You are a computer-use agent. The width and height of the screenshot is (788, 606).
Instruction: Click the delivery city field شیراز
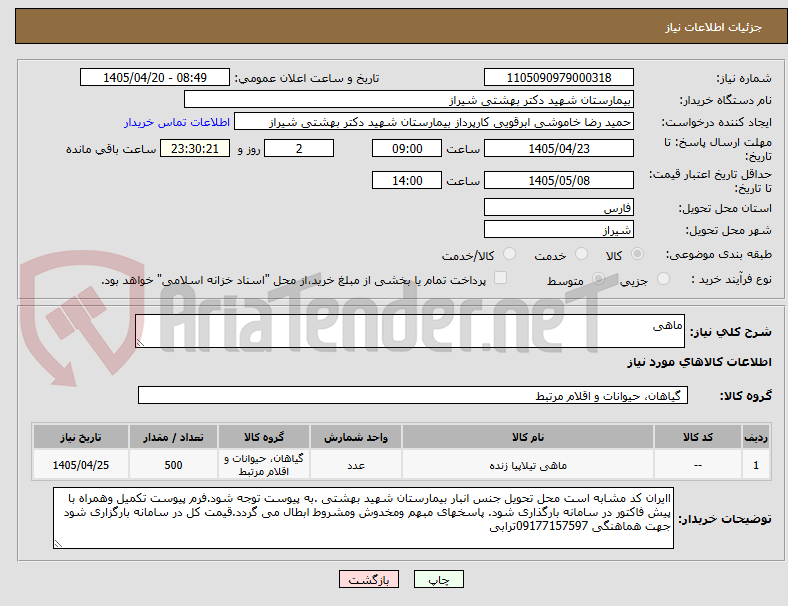[558, 230]
